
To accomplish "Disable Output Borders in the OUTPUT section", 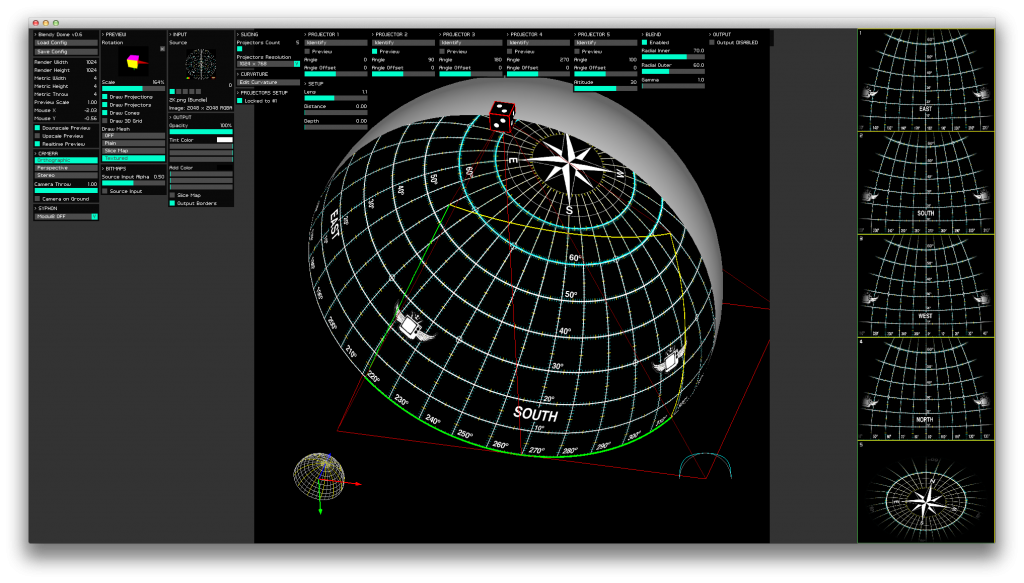I will click(x=174, y=204).
